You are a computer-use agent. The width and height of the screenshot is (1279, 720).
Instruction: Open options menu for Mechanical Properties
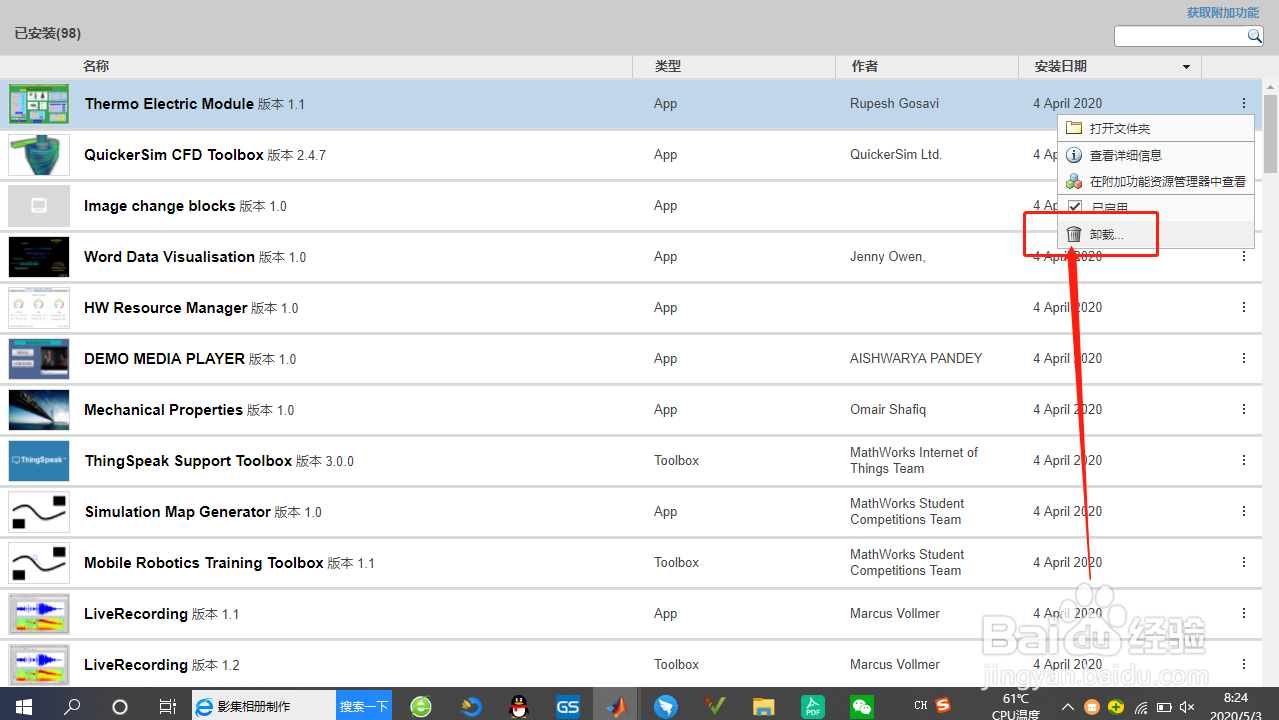(1244, 409)
